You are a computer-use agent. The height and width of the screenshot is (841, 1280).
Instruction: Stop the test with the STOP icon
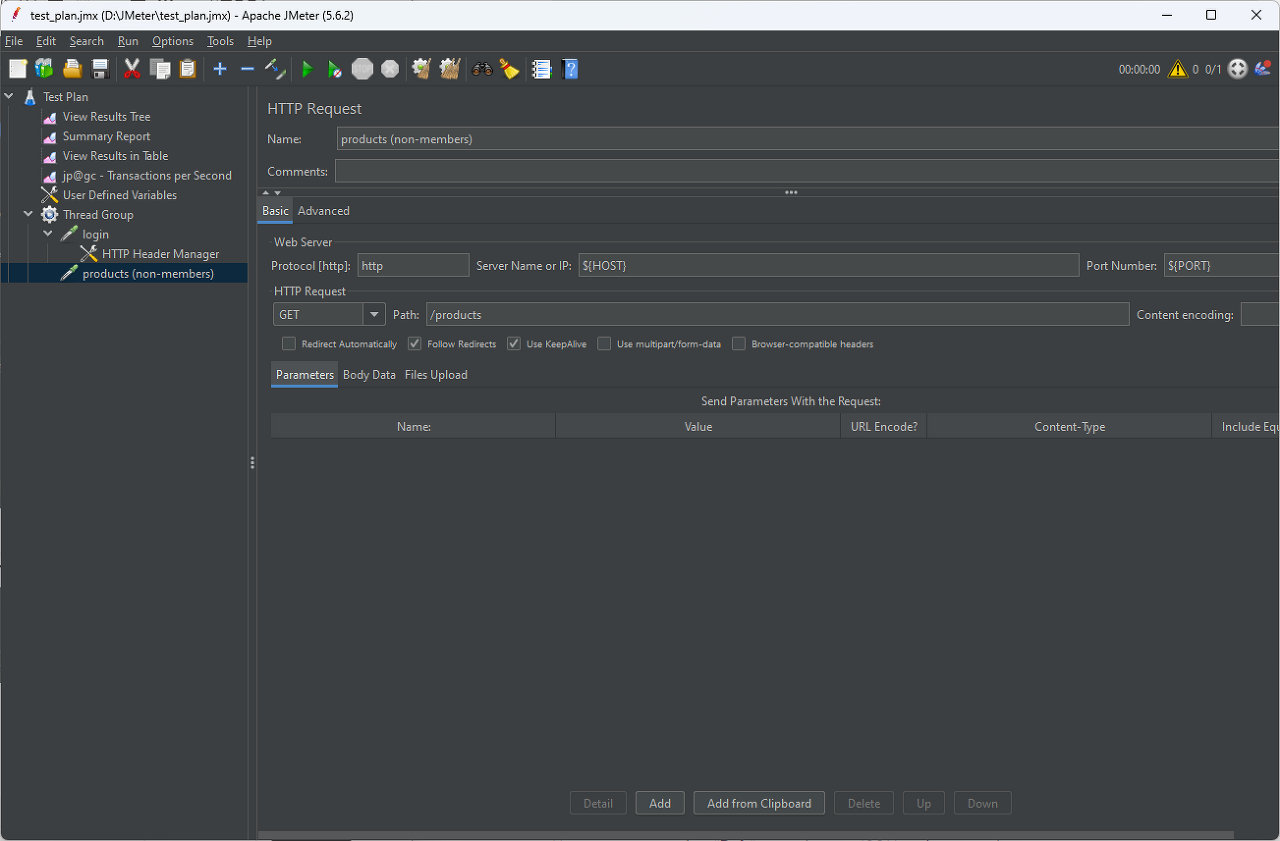[x=362, y=69]
